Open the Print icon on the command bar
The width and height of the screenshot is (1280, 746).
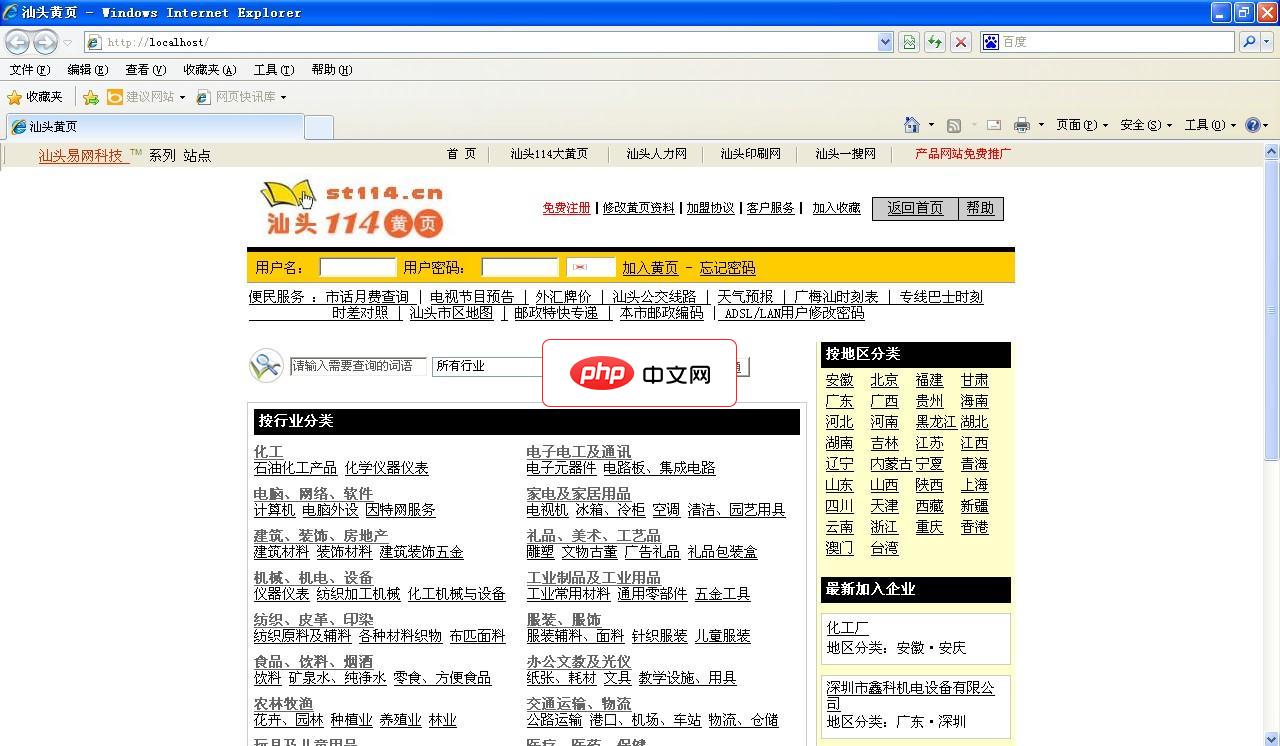click(1022, 124)
